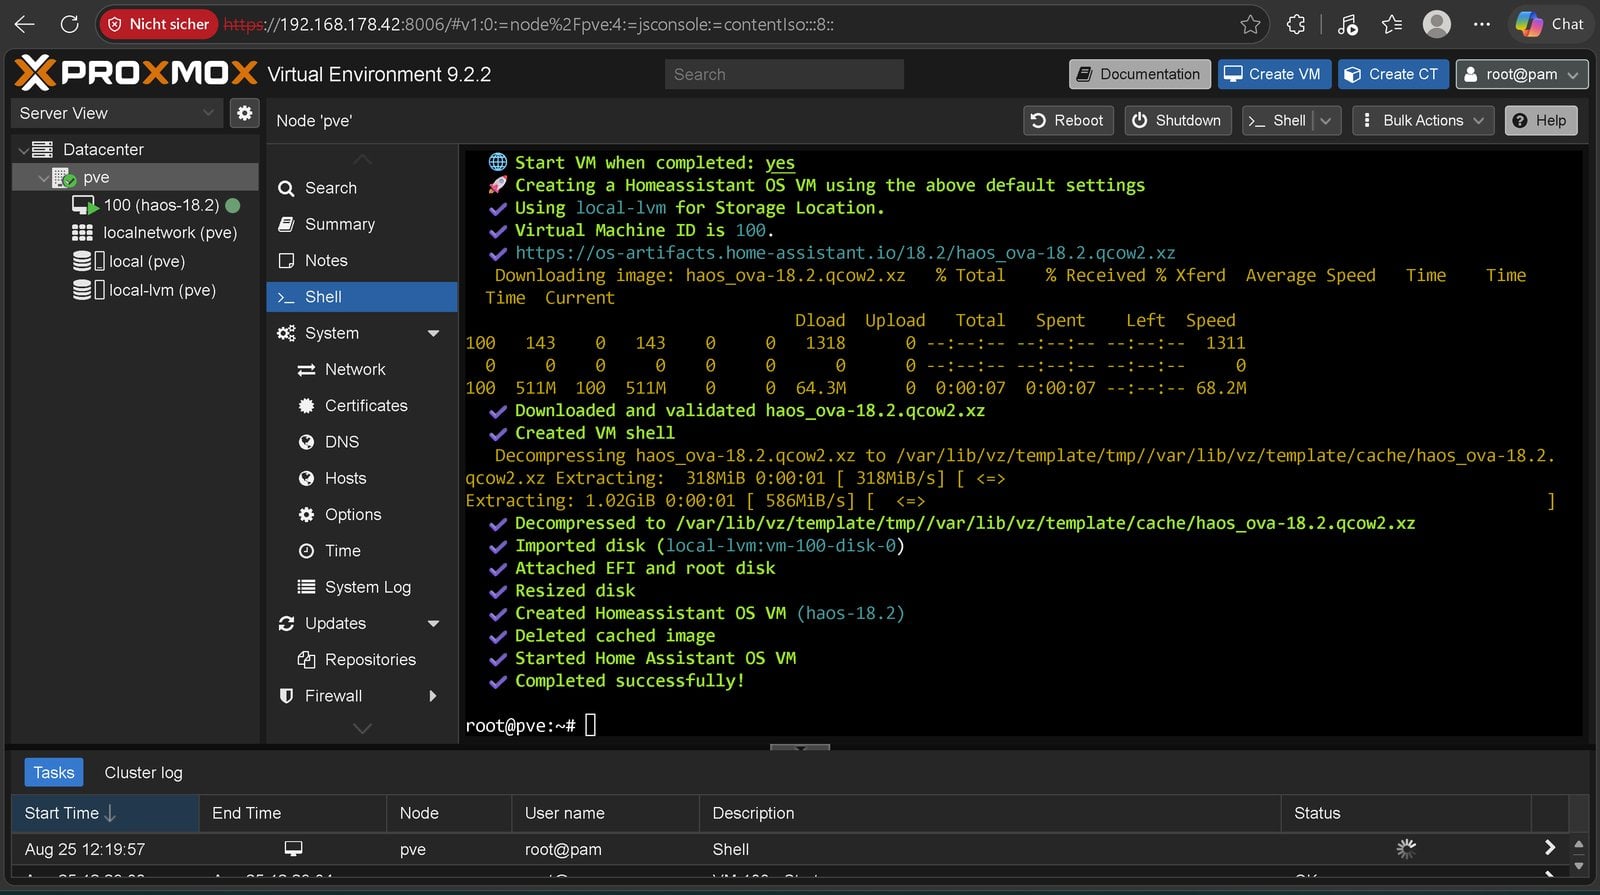
Task: Collapse the log panel via splitter handle
Action: pos(800,747)
